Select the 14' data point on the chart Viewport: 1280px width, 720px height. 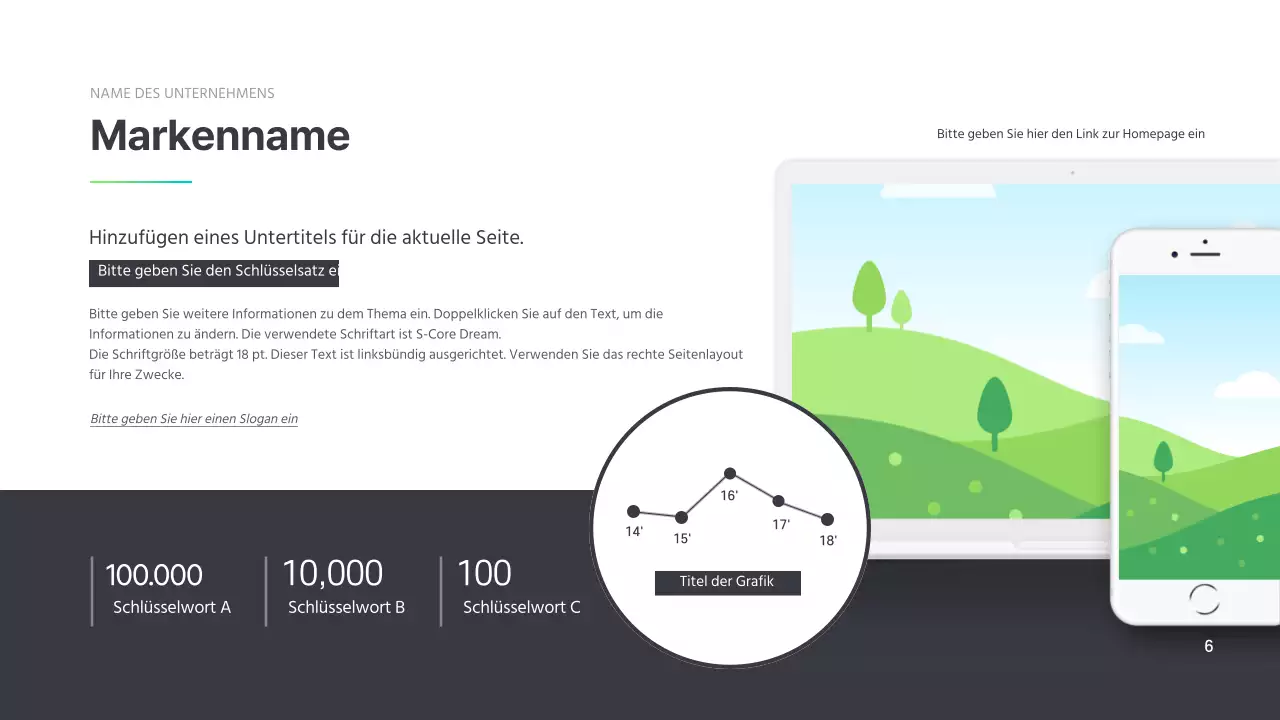pos(633,512)
